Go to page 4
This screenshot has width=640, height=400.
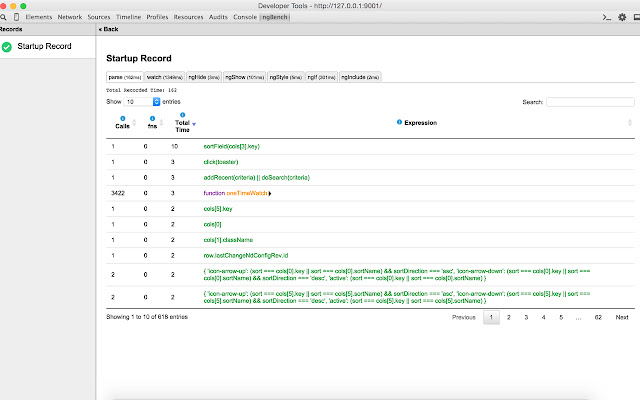tap(543, 317)
